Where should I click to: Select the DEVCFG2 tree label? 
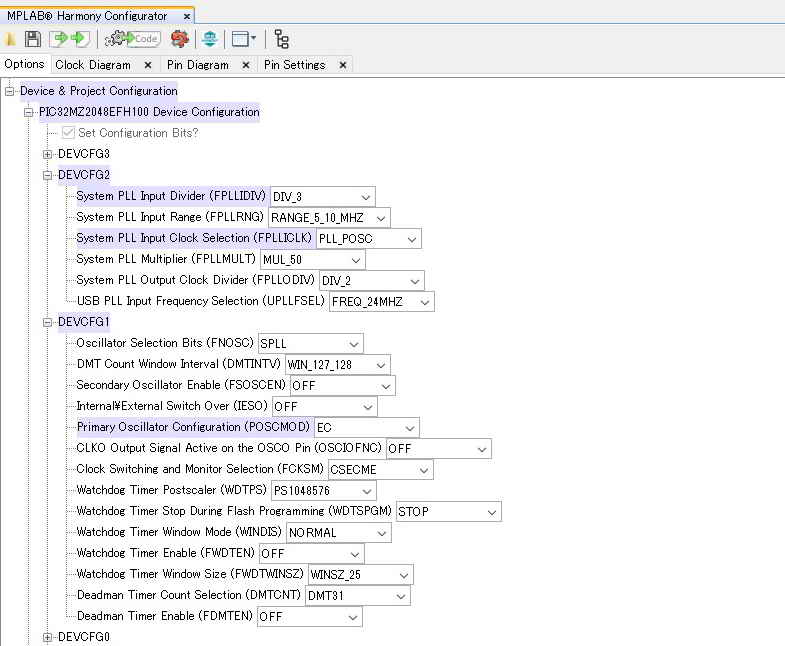(84, 175)
